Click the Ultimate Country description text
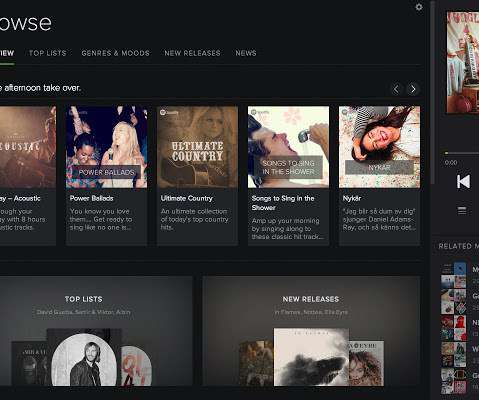479x400 pixels. point(195,219)
